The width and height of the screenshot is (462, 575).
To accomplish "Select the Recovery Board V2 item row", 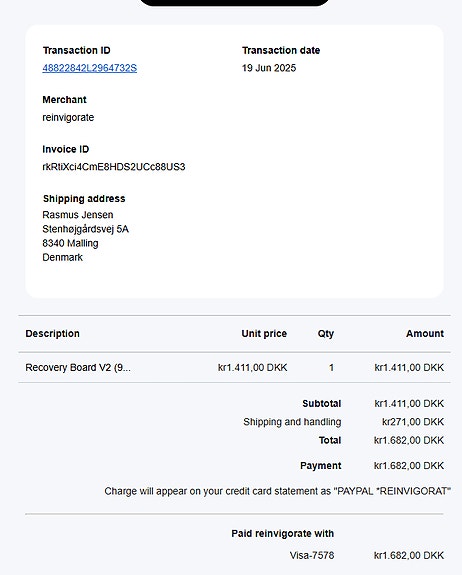I will [235, 367].
